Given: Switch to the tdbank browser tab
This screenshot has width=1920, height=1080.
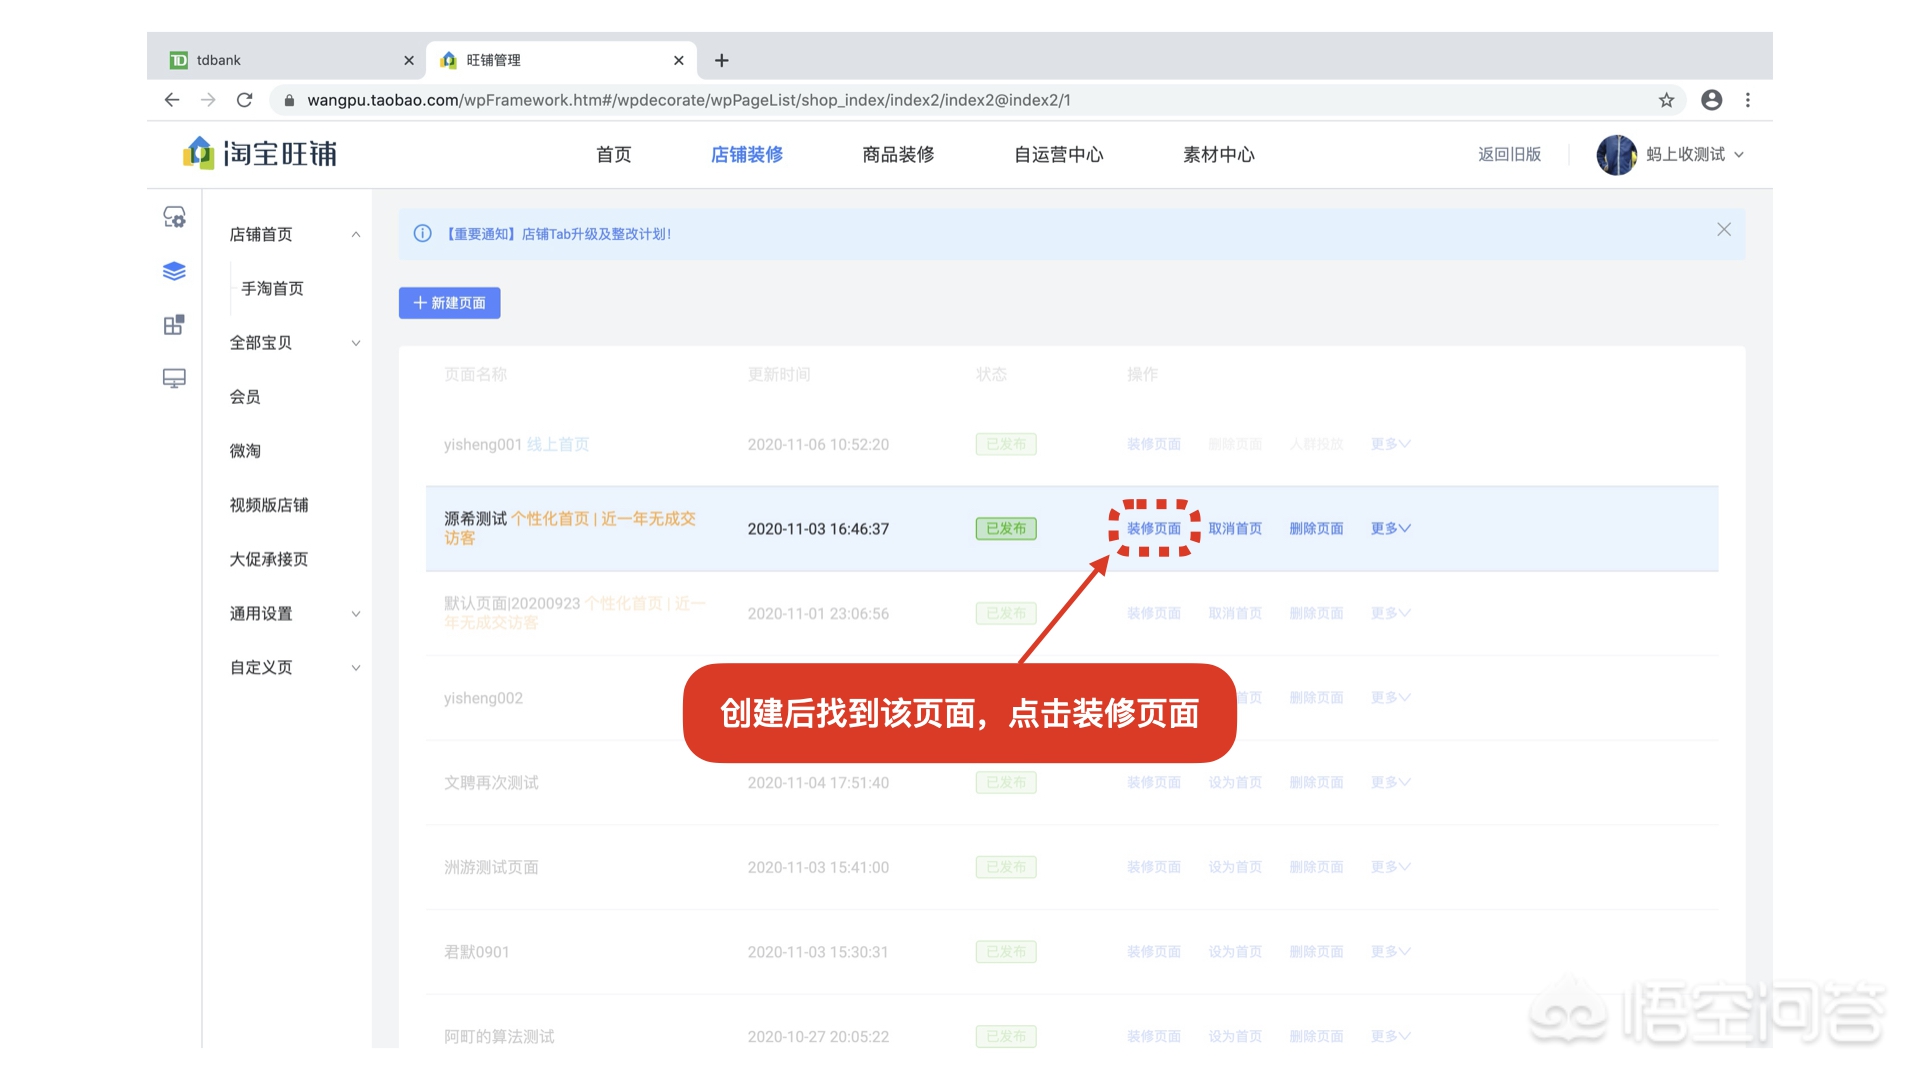Looking at the screenshot, I should pos(218,60).
